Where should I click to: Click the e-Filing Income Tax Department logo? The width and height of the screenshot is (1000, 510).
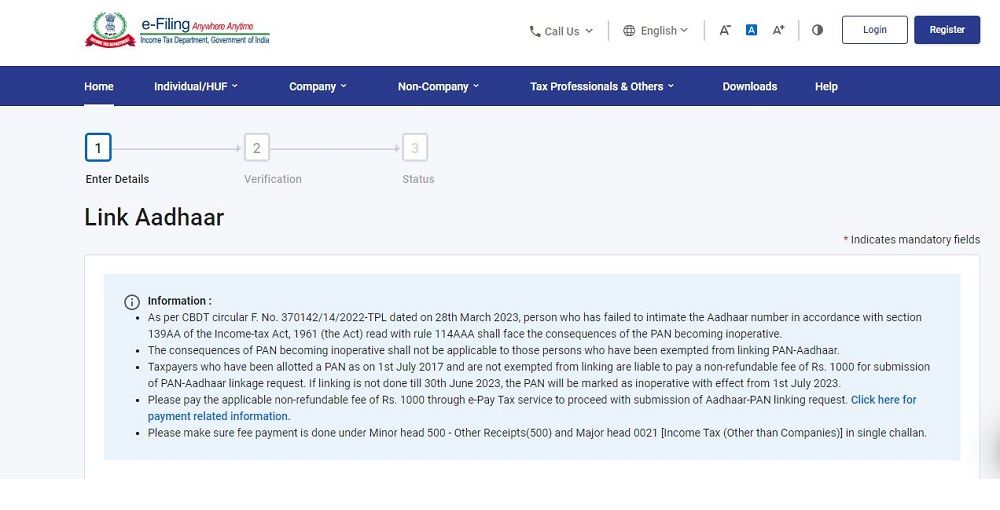point(177,30)
